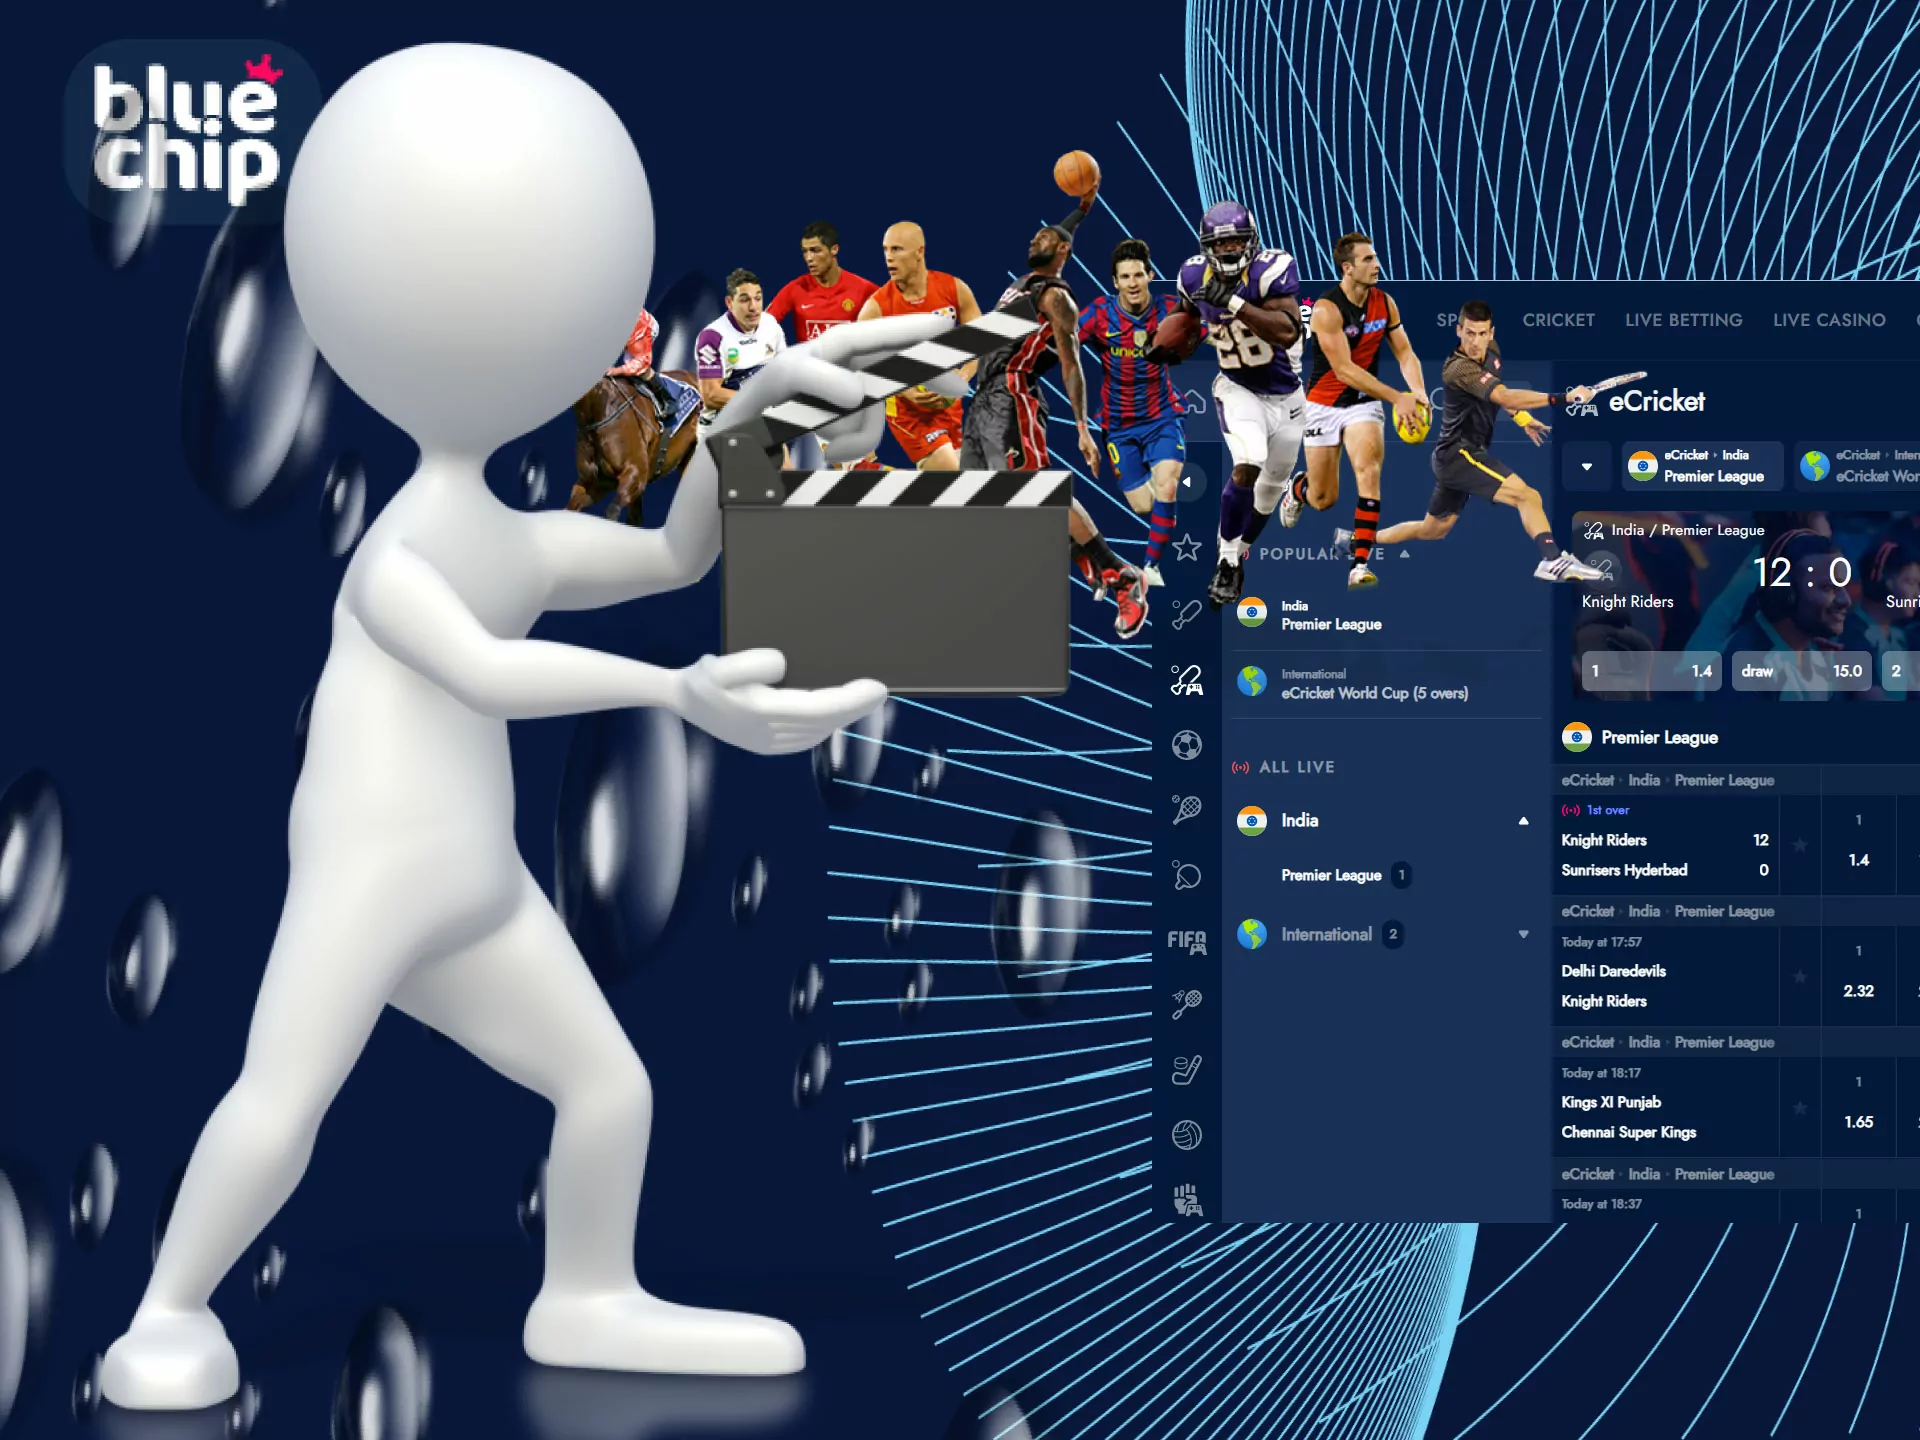Open the Live Betting navigation tab
1920x1440 pixels.
pyautogui.click(x=1683, y=320)
